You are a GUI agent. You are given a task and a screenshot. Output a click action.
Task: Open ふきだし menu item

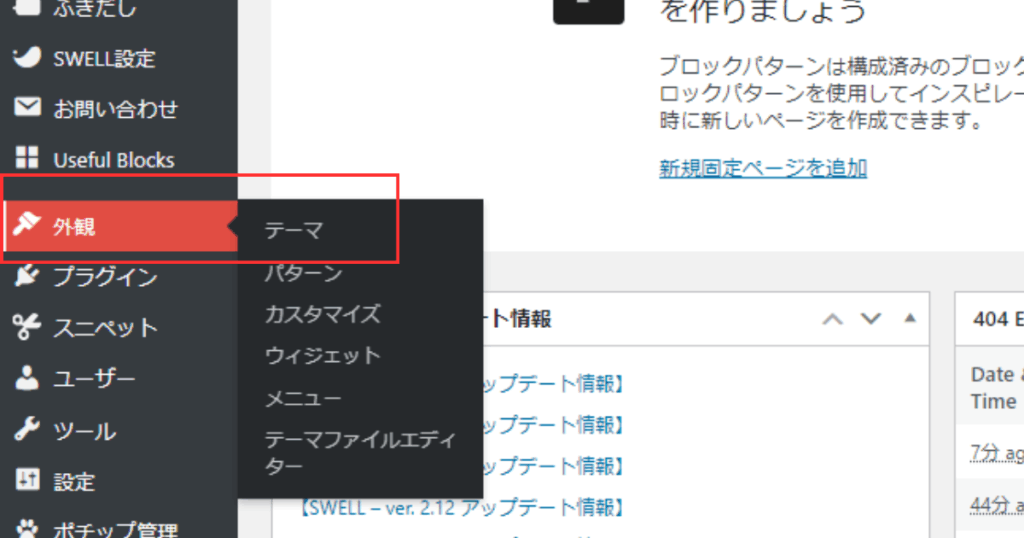point(119,11)
